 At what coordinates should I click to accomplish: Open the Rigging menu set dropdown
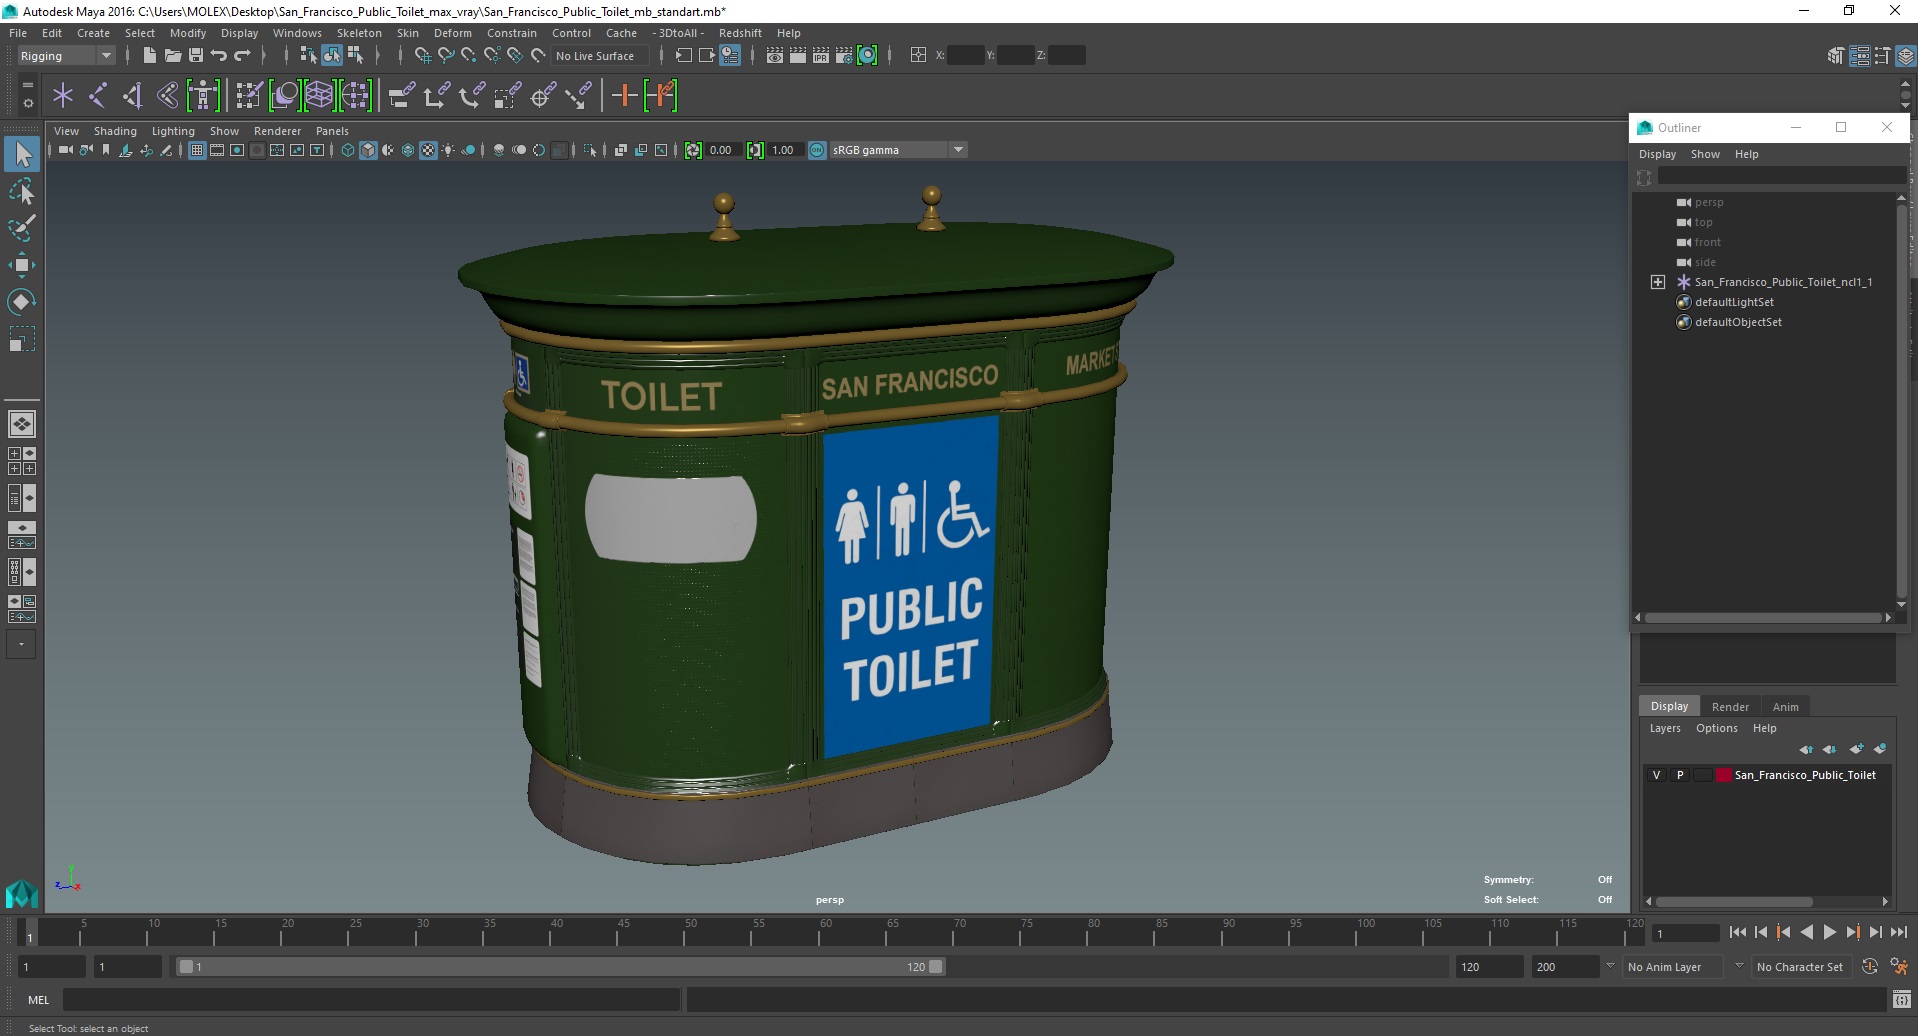point(66,56)
